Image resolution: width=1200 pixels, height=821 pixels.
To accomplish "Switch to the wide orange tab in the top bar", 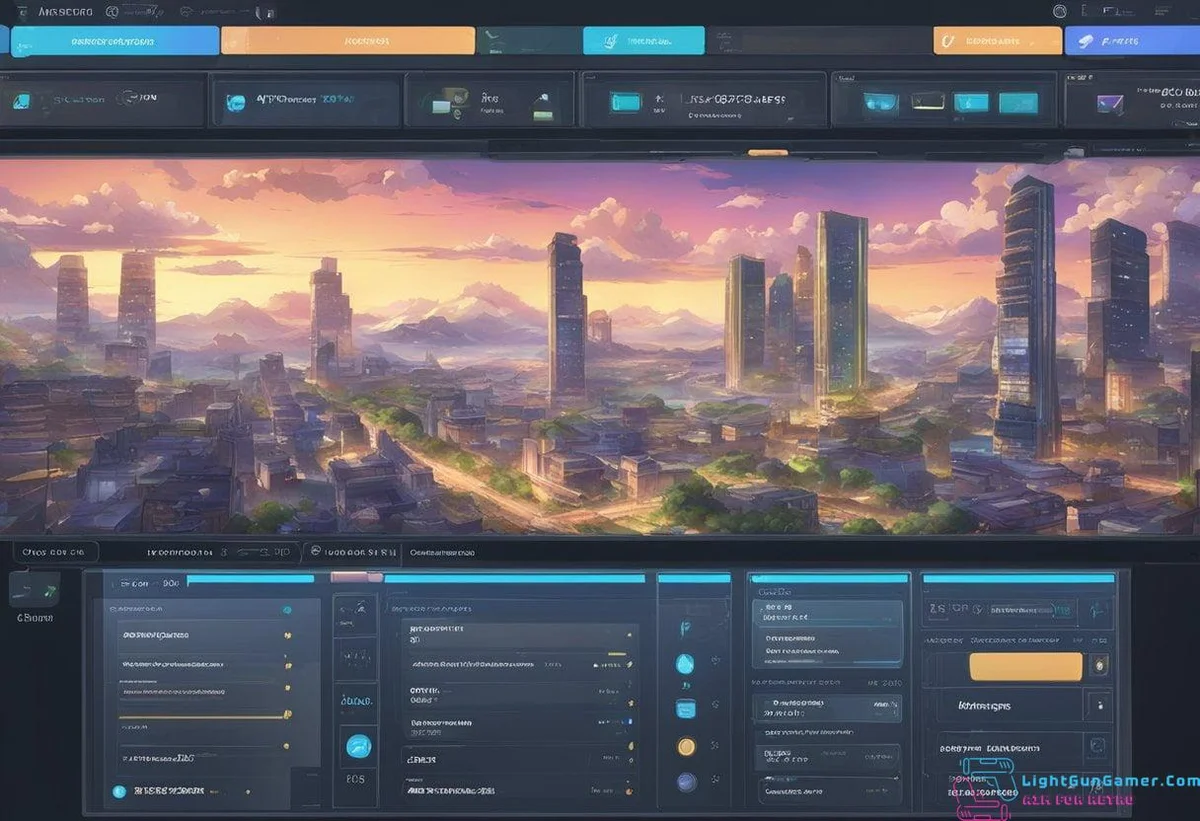I will (x=347, y=41).
